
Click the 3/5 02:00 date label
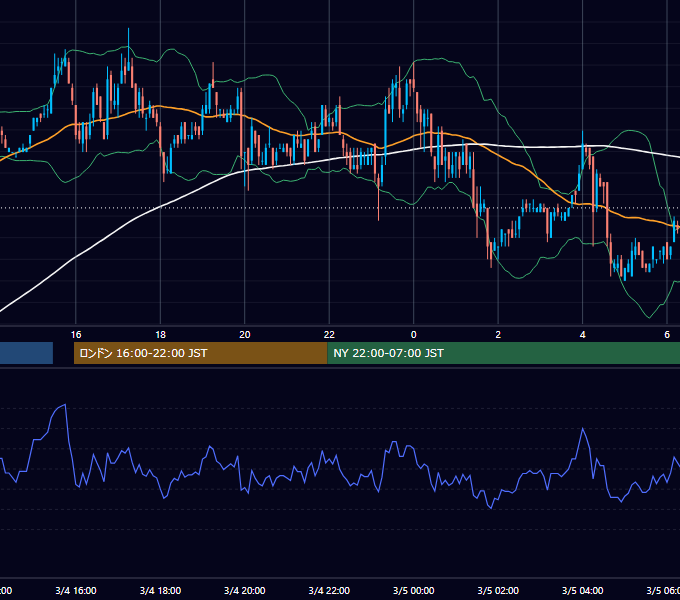[x=498, y=590]
